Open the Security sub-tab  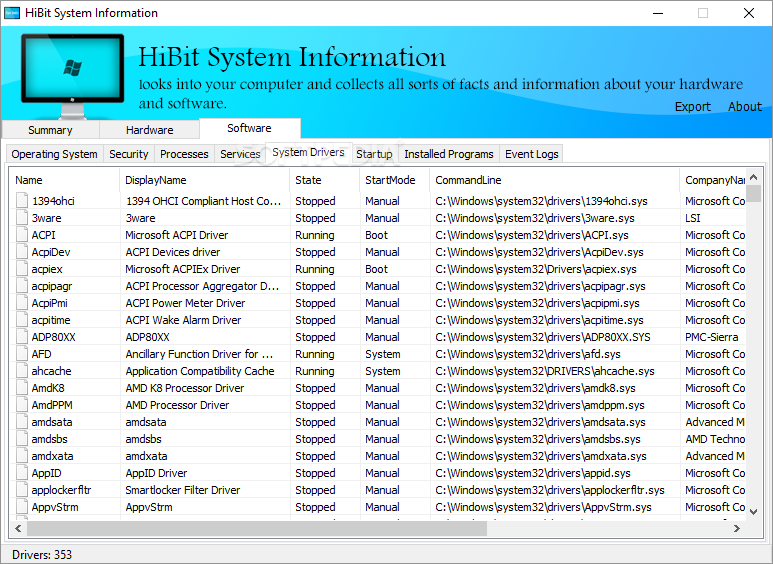(x=129, y=154)
